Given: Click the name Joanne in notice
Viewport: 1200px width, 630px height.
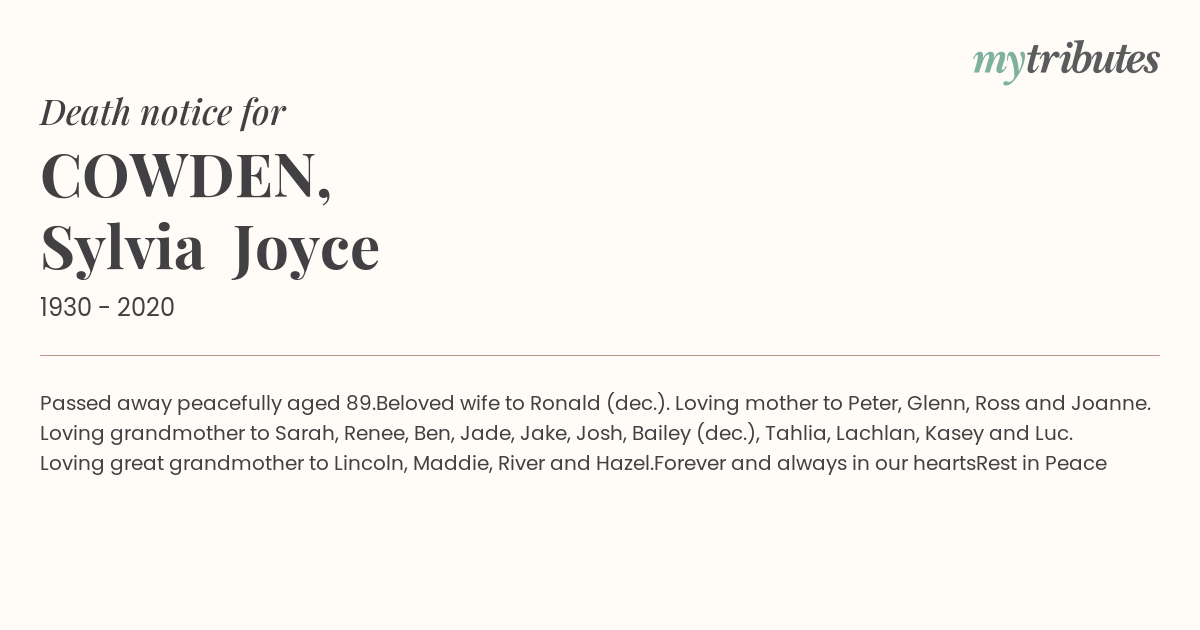Looking at the screenshot, I should click(x=1108, y=404).
